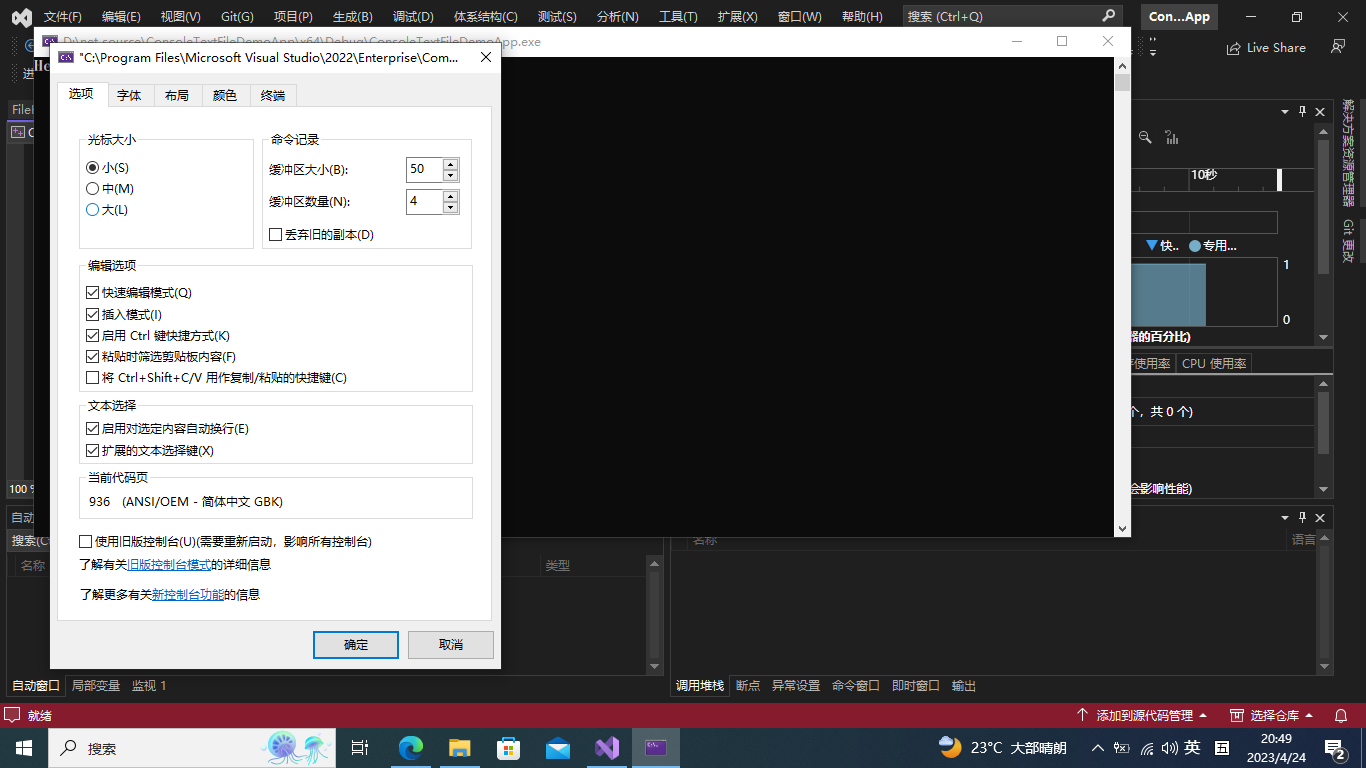Click the reset view chart icon in diagnostics panel
This screenshot has width=1366, height=768.
[x=1172, y=137]
